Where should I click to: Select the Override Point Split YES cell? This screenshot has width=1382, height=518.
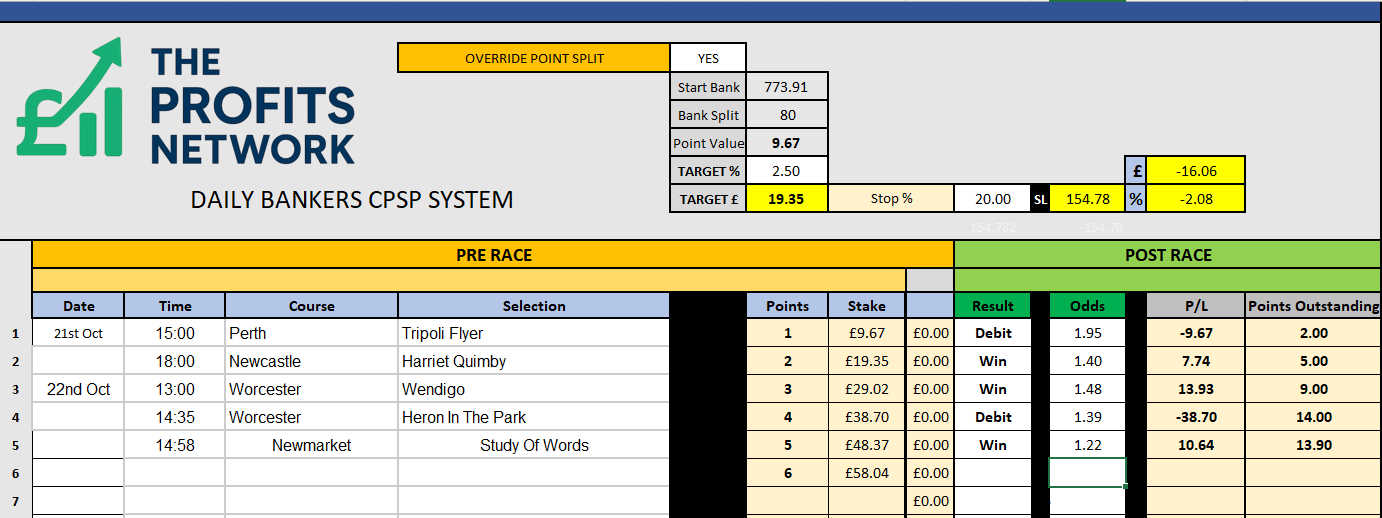(708, 58)
